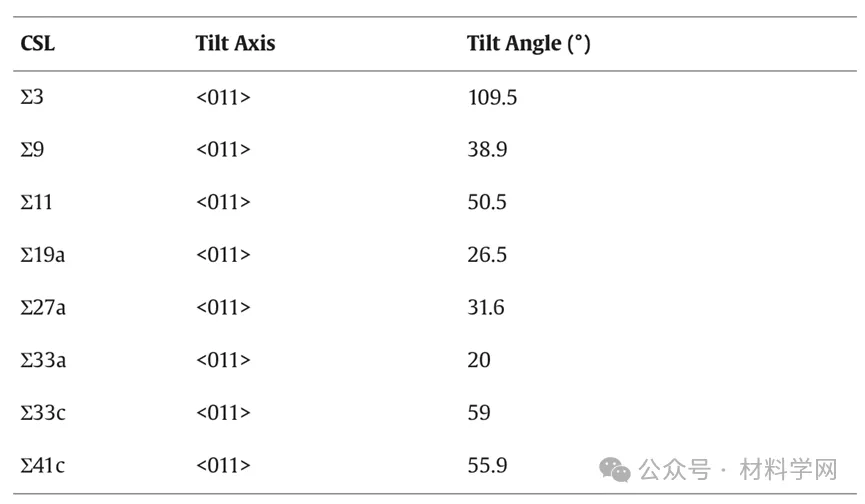Click the Σ27a cell
Screen dimensions: 865x504
(x=43, y=307)
